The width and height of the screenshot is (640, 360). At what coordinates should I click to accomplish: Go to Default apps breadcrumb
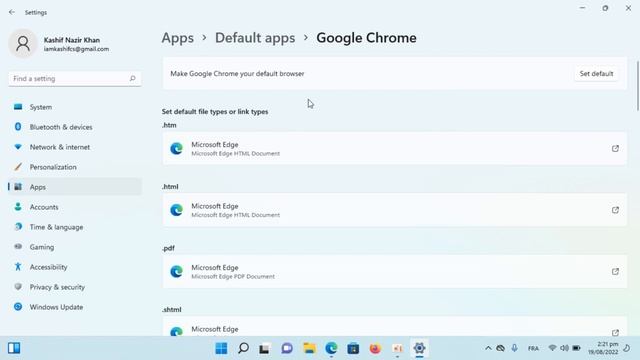[255, 38]
